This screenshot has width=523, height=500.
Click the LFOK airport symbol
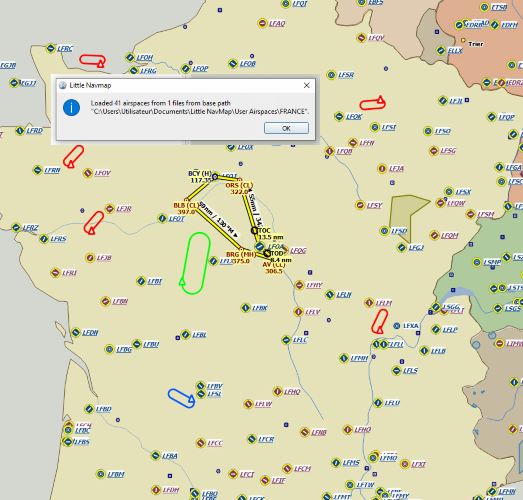tap(339, 117)
